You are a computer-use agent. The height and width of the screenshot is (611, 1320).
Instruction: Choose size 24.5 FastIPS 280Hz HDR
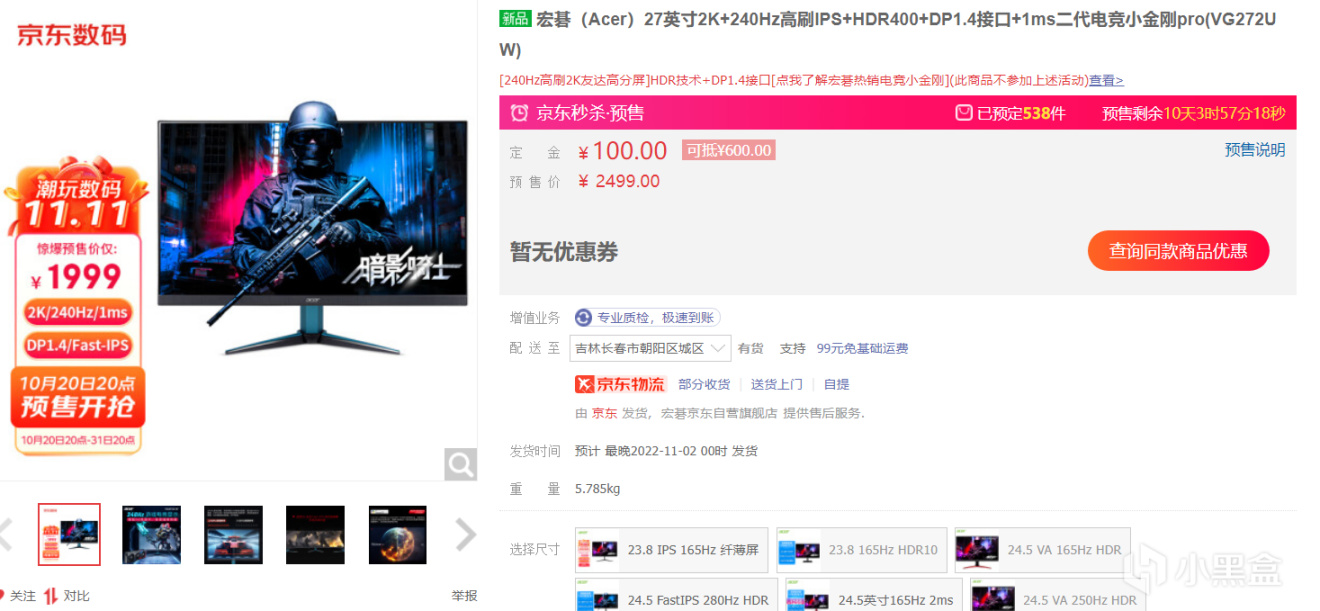676,597
